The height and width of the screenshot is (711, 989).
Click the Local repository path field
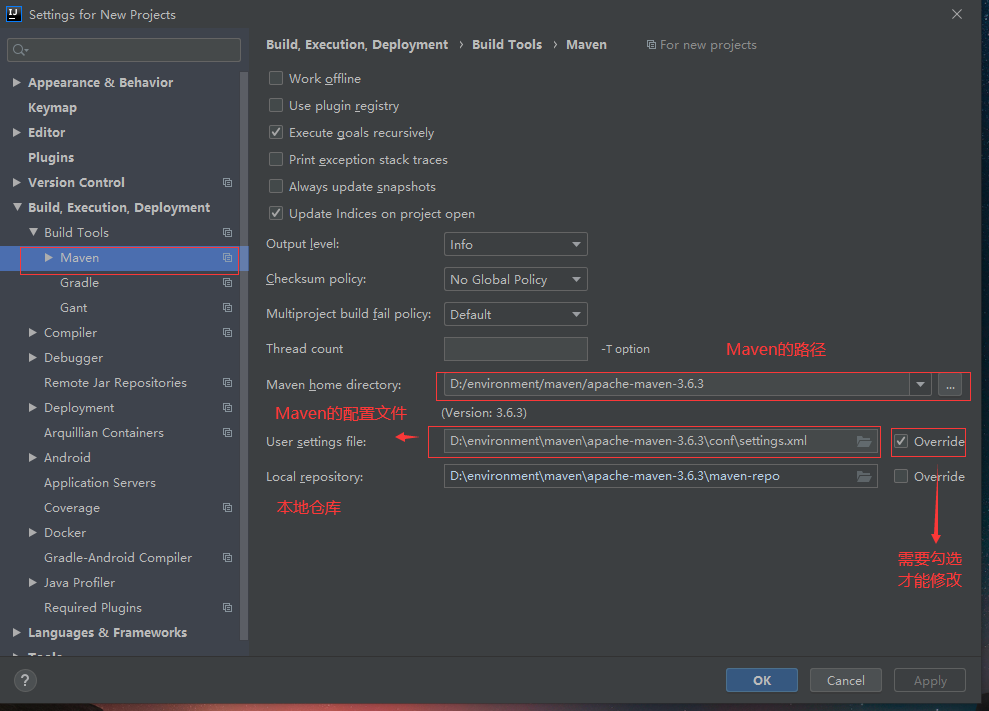point(660,476)
